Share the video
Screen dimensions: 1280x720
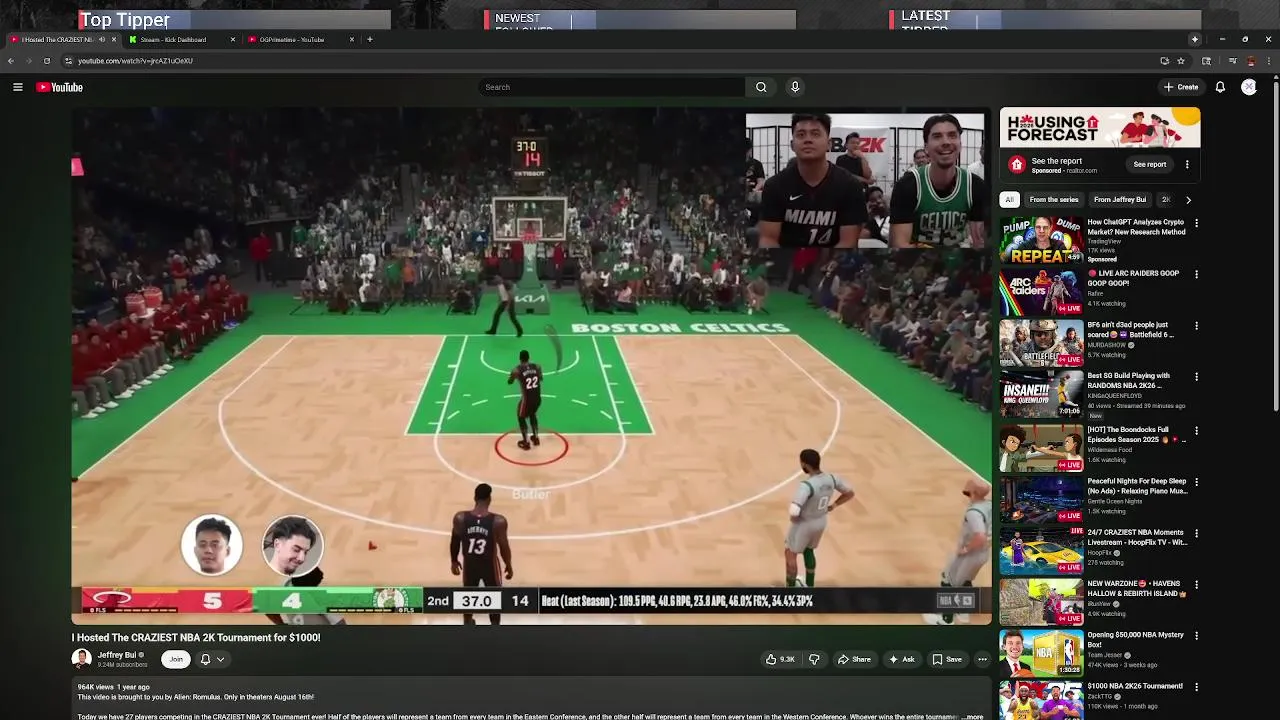pyautogui.click(x=854, y=659)
